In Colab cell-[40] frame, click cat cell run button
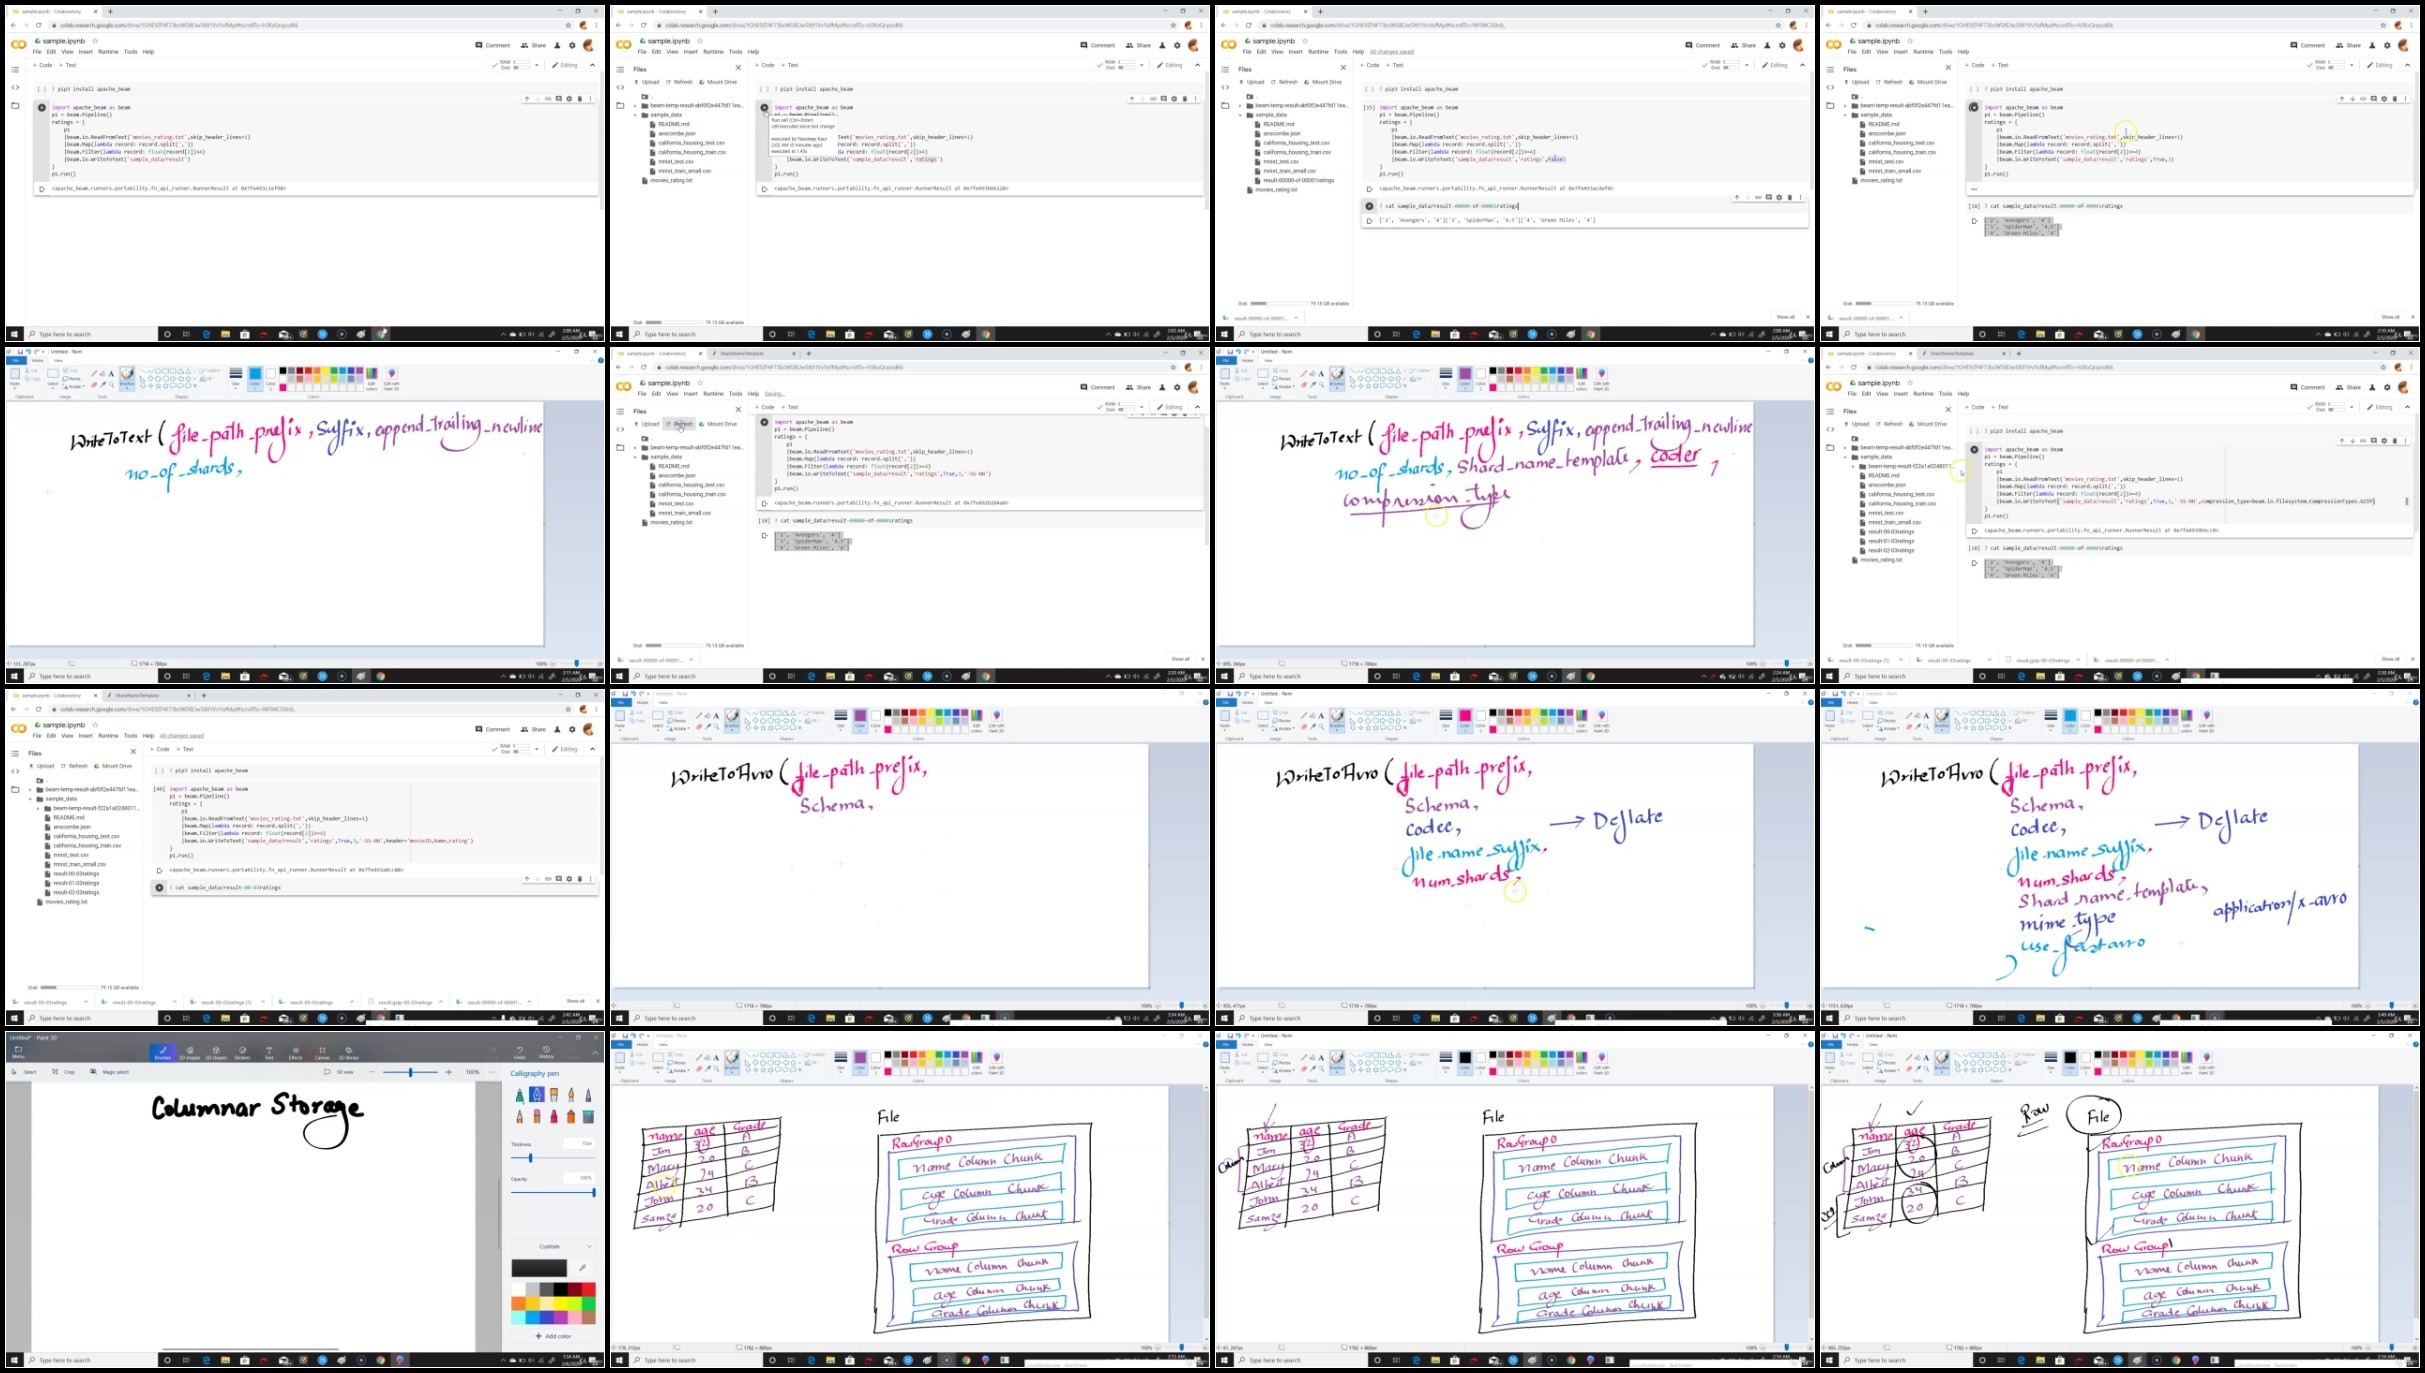2425x1373 pixels. (x=160, y=887)
